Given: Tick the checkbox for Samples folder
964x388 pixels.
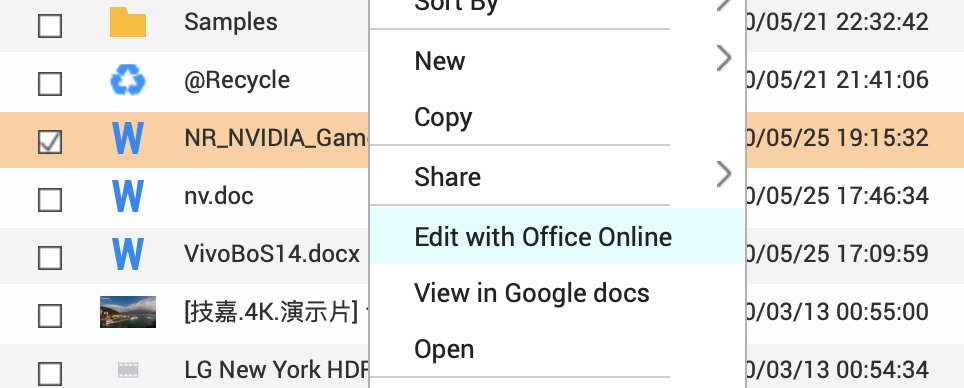Looking at the screenshot, I should click(x=50, y=26).
